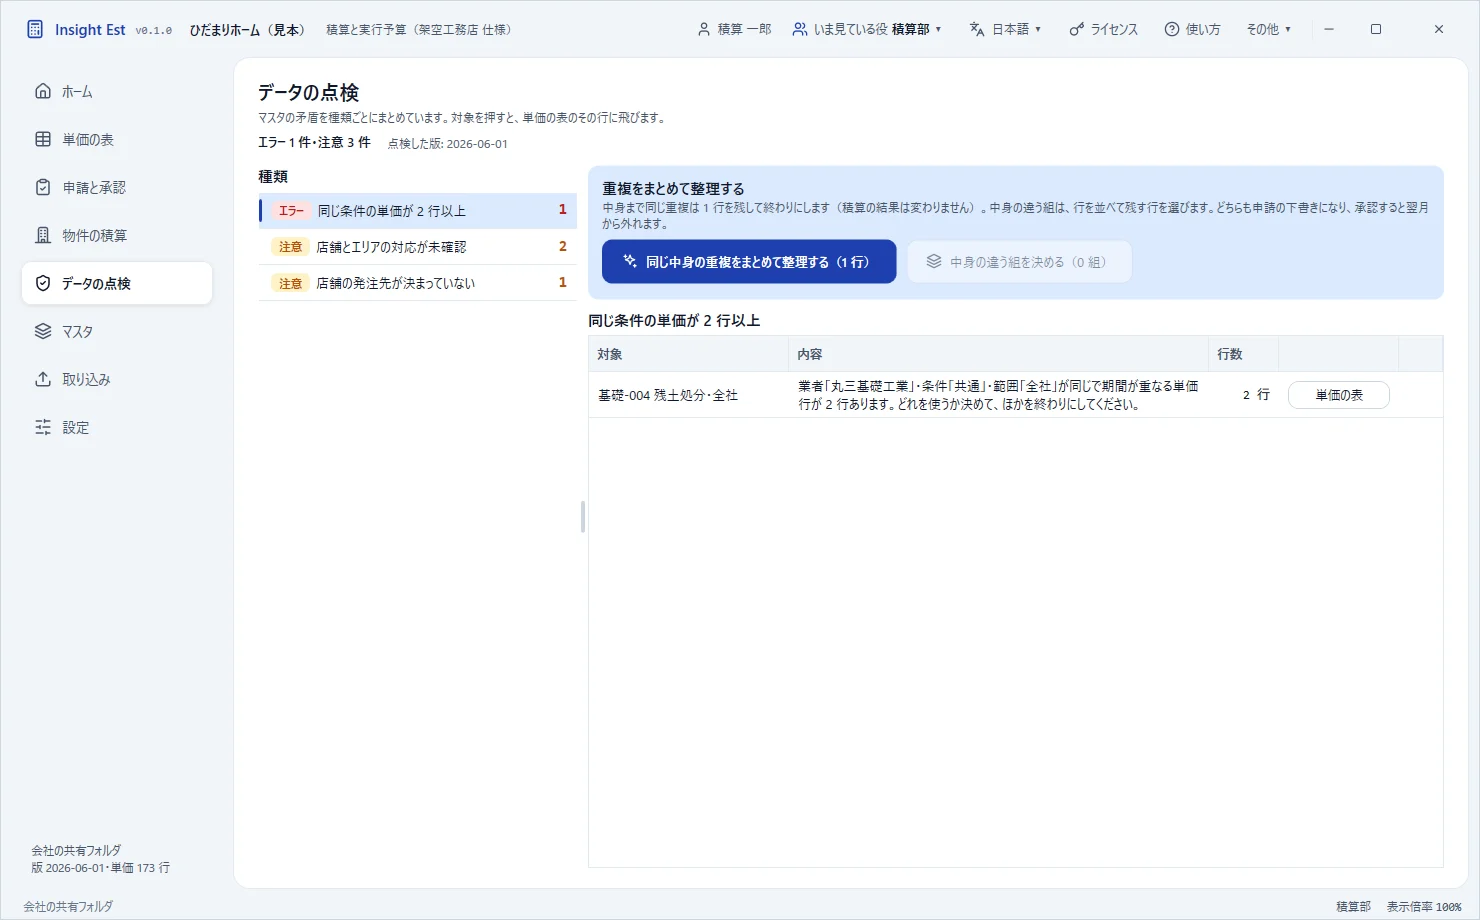Click the user icon beside 積算 一郎
This screenshot has width=1480, height=920.
coord(704,29)
